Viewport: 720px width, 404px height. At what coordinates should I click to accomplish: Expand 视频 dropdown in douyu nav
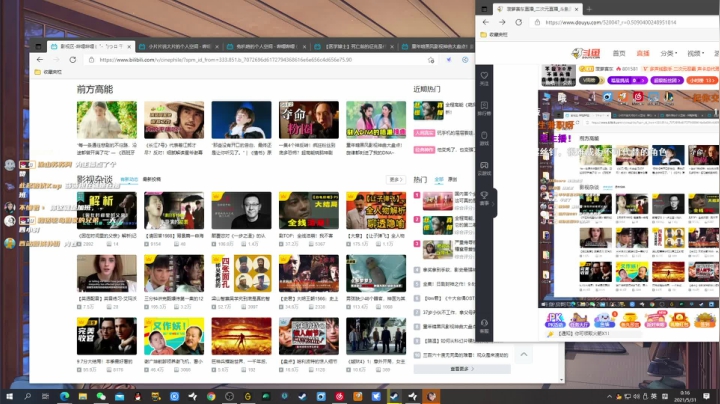click(x=695, y=53)
